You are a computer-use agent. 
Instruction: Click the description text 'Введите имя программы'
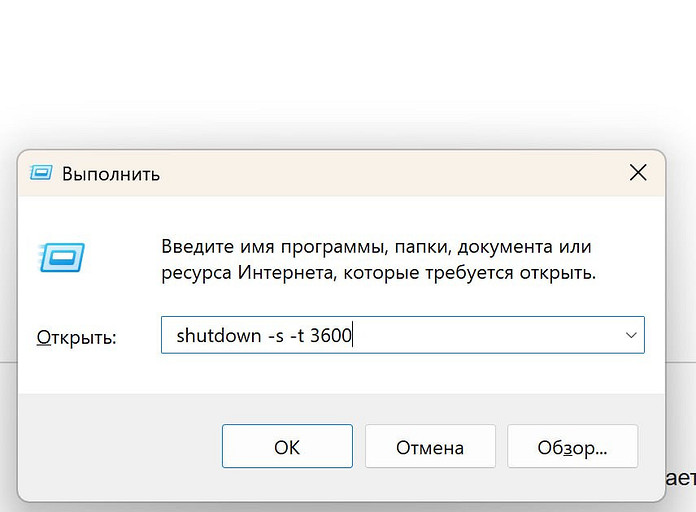275,246
